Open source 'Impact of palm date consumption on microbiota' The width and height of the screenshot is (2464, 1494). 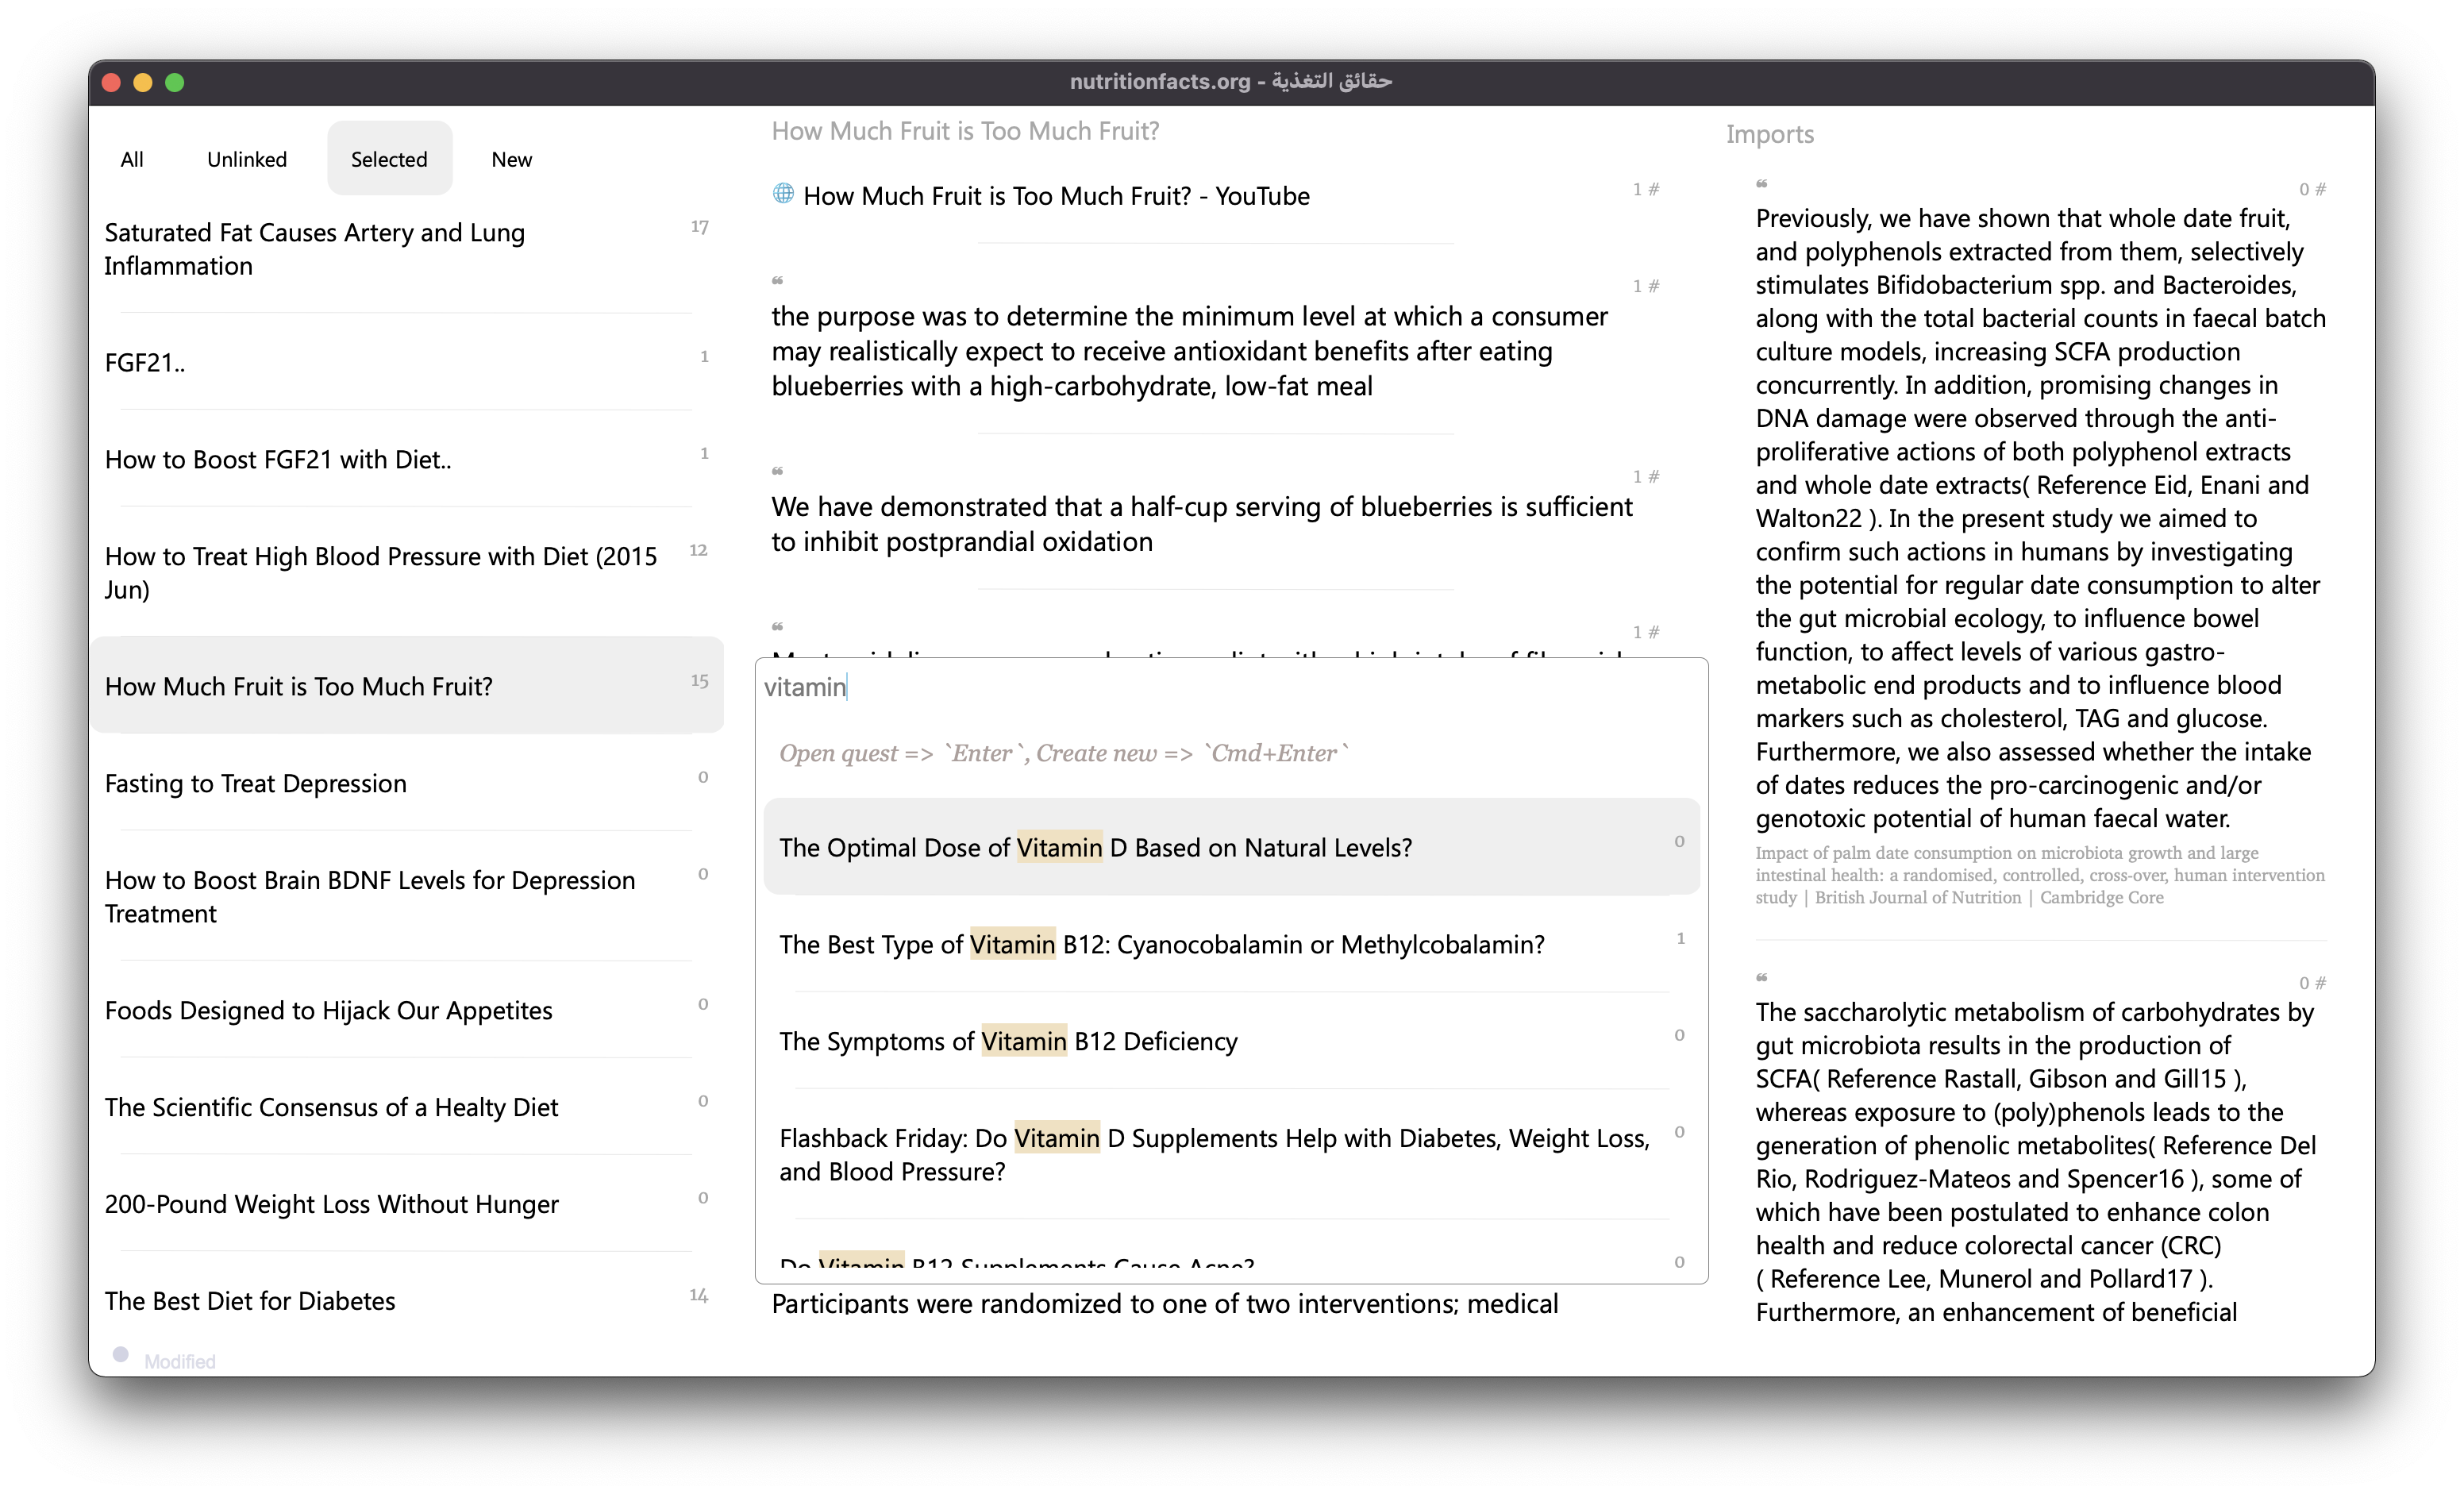(x=2040, y=875)
